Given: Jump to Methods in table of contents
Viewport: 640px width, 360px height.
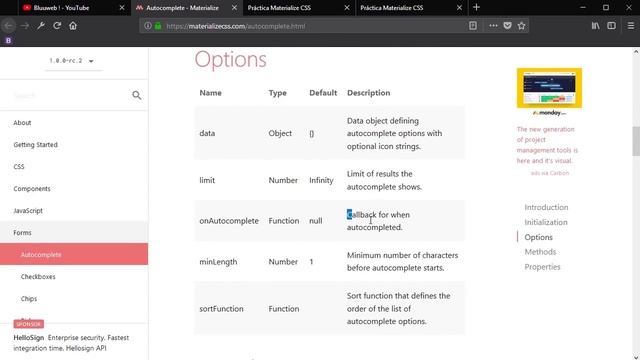Looking at the screenshot, I should coord(540,252).
